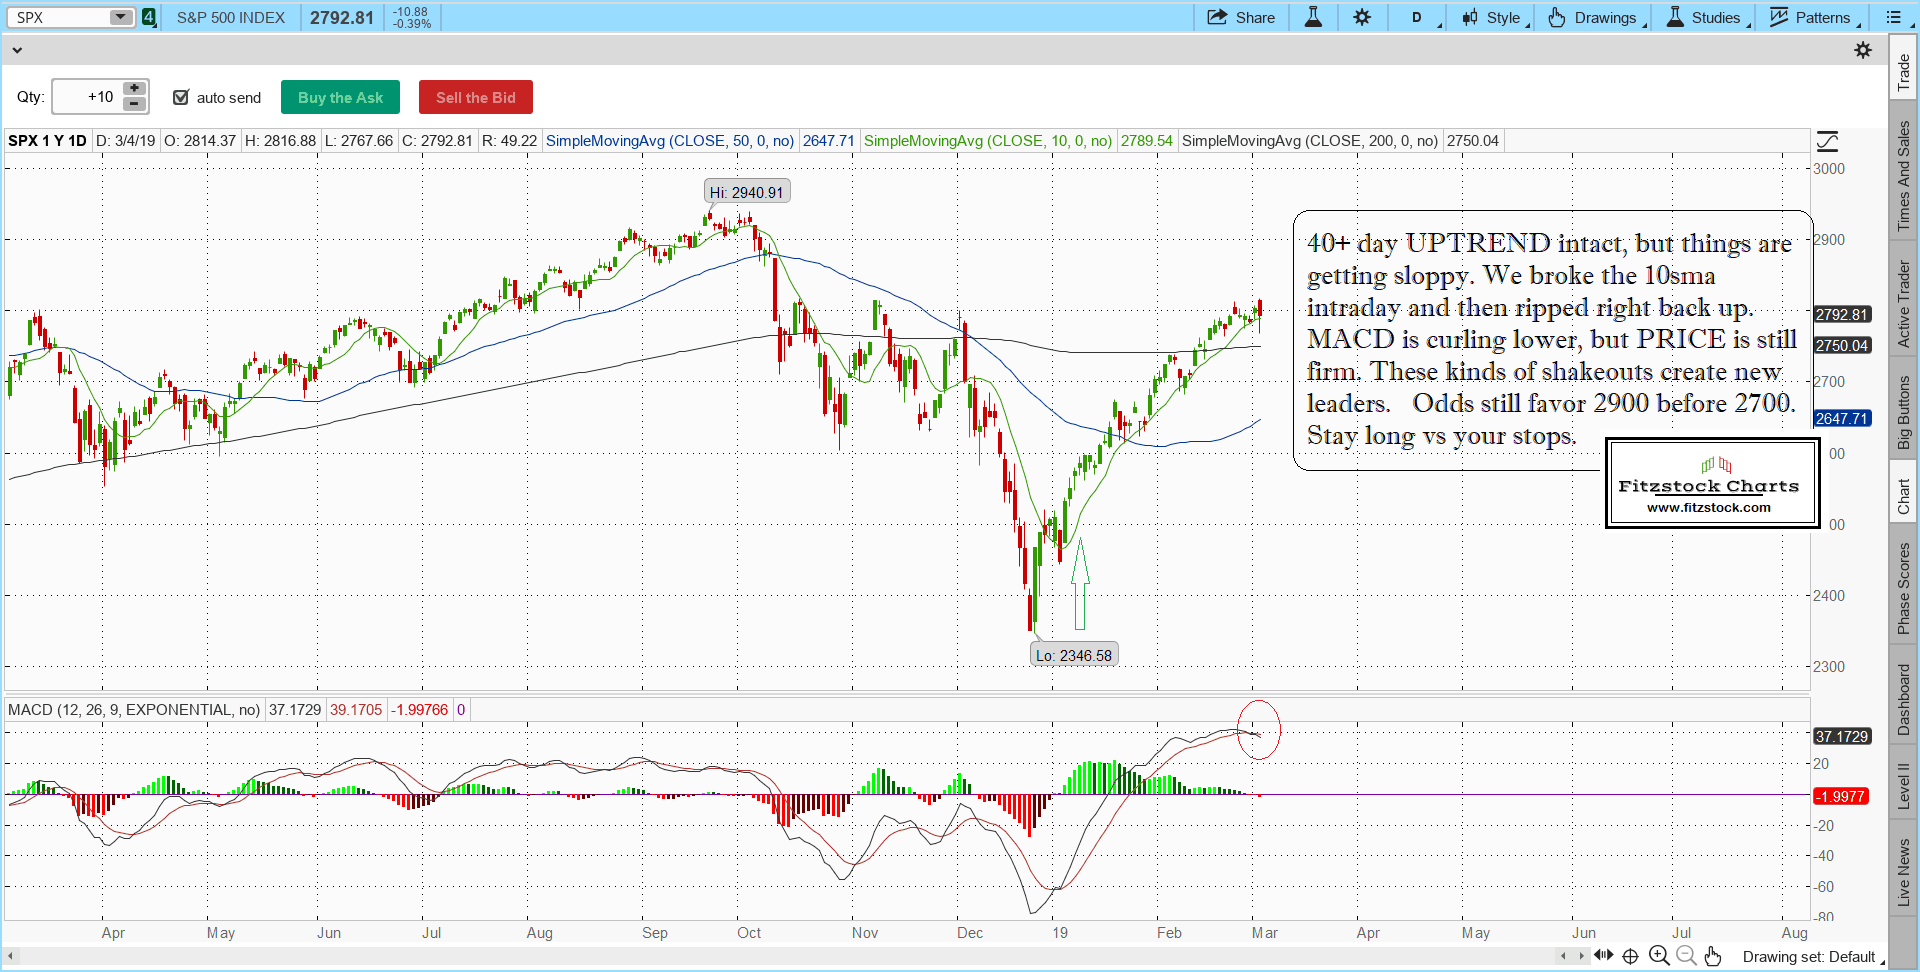Click the flask icon next to Share
The height and width of the screenshot is (972, 1920).
pos(1313,17)
